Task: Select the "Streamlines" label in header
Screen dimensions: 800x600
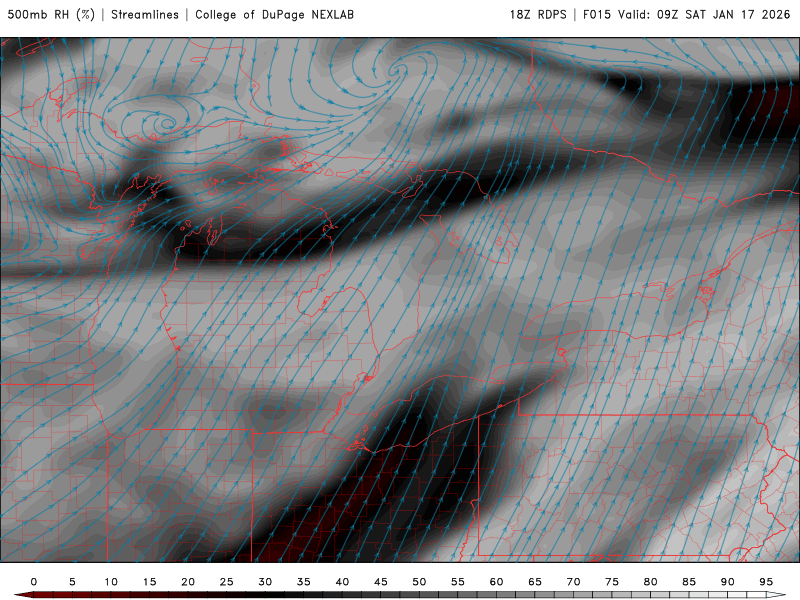Action: click(145, 15)
